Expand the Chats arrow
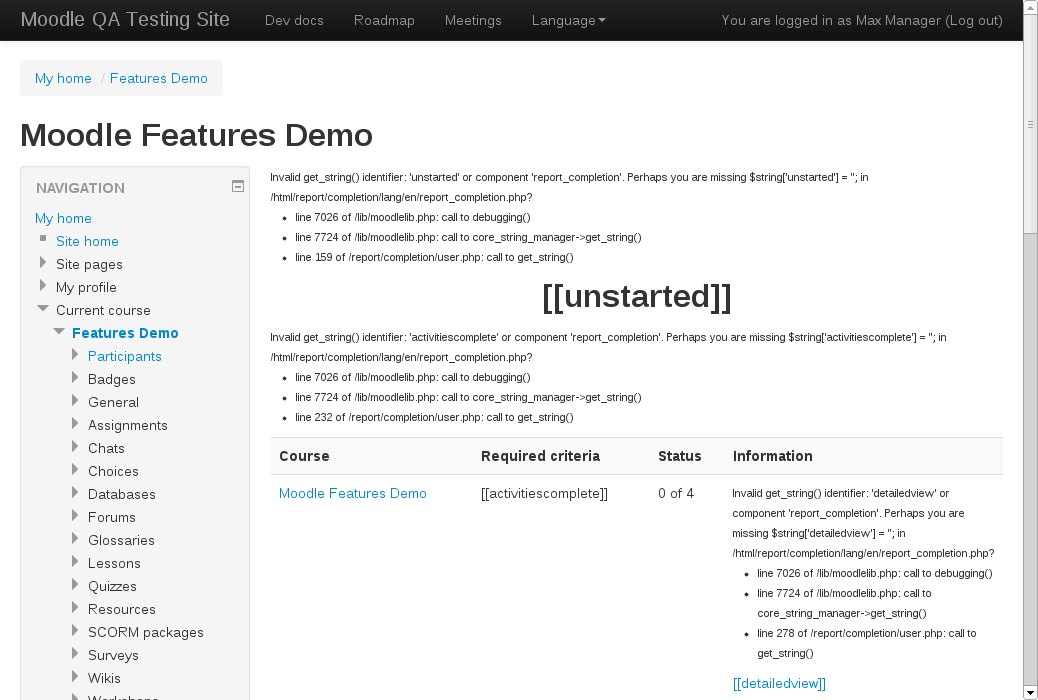1038x700 pixels. [75, 447]
